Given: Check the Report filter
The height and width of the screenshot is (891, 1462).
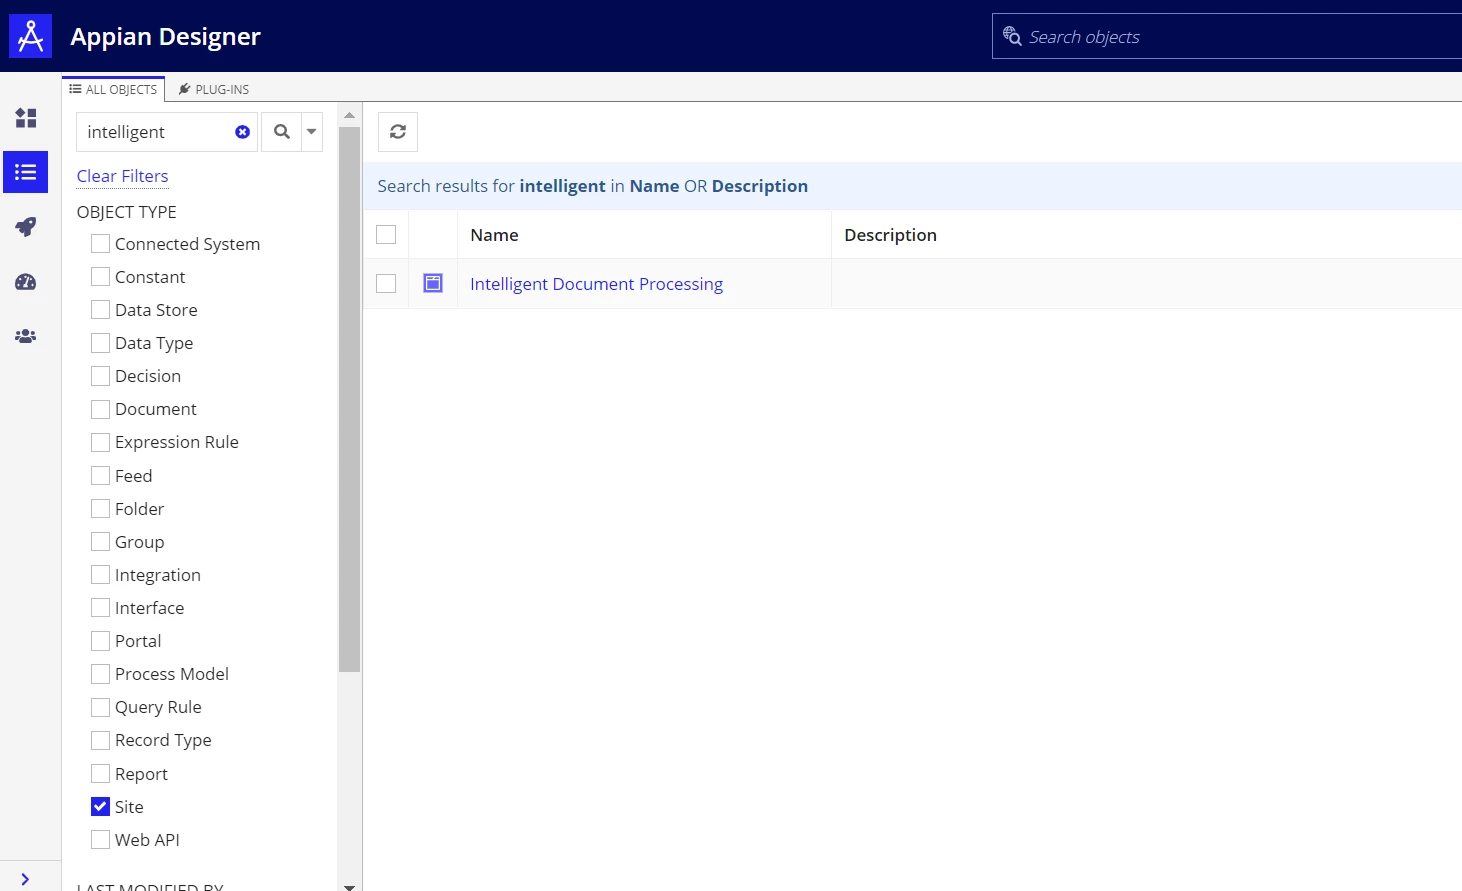Looking at the screenshot, I should click(x=100, y=774).
